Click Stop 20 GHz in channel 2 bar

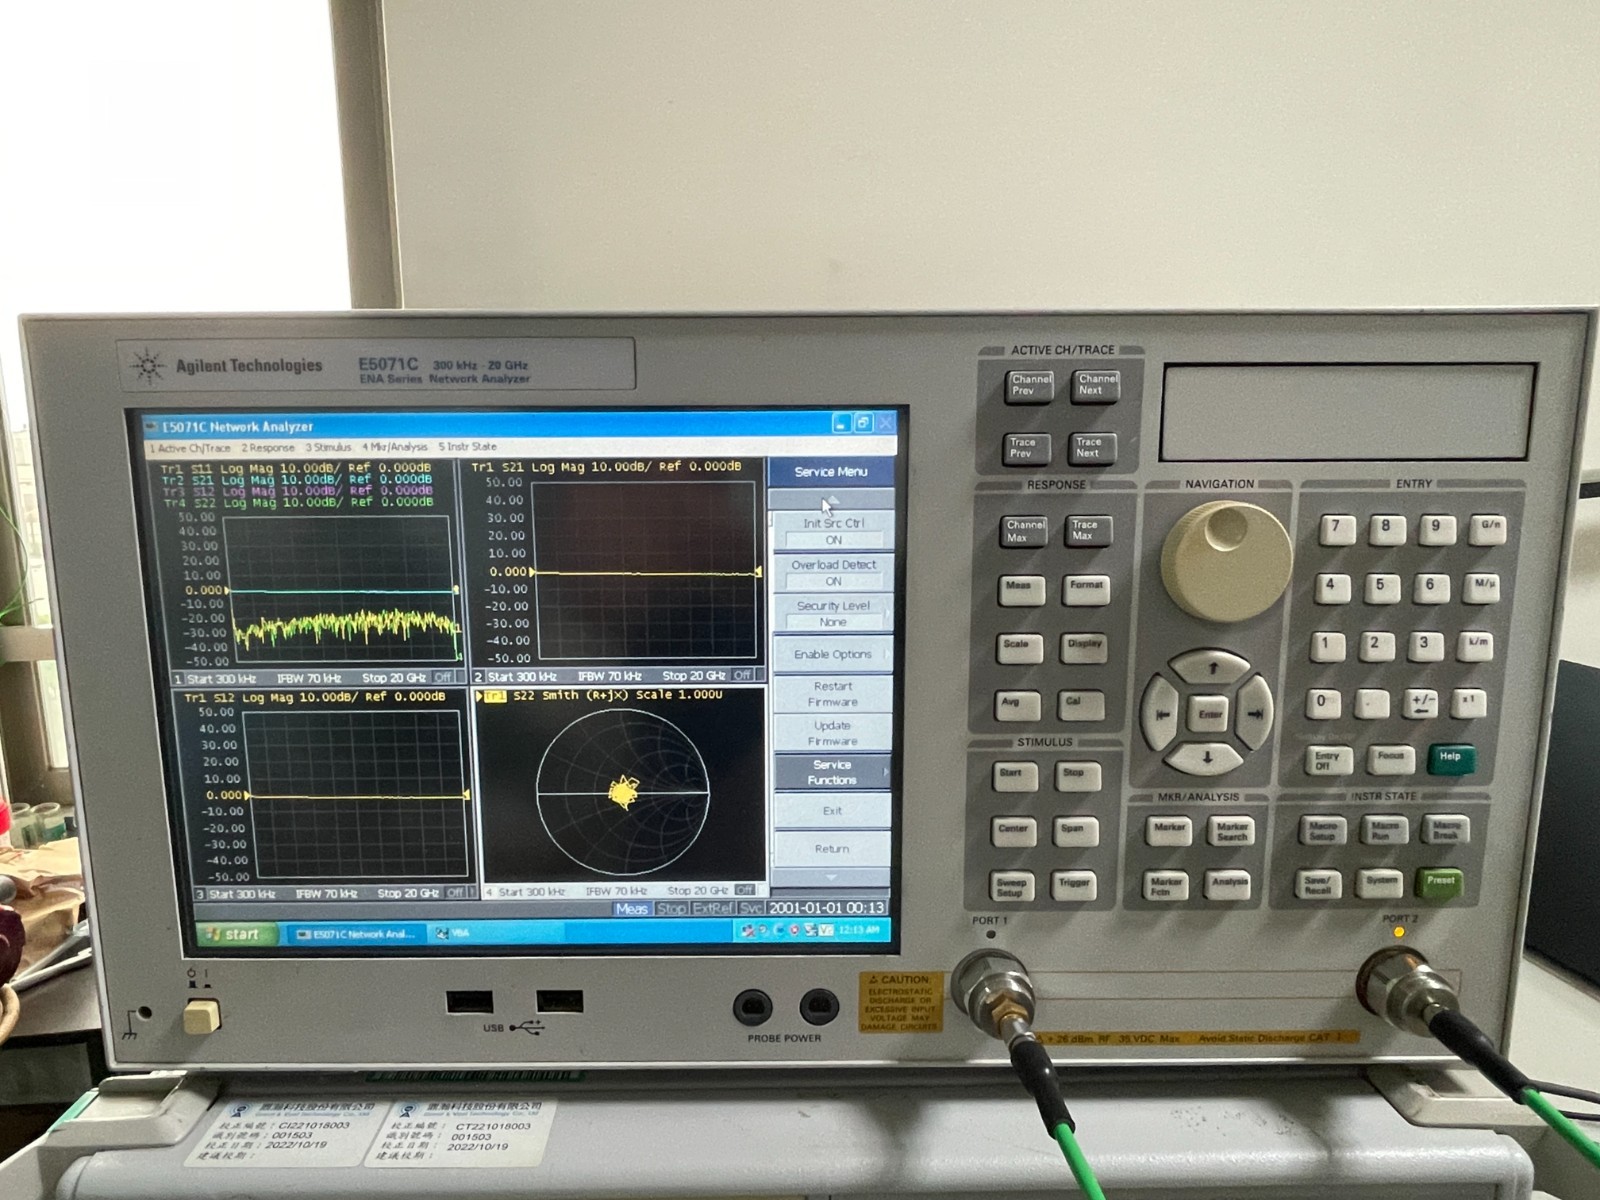(693, 676)
